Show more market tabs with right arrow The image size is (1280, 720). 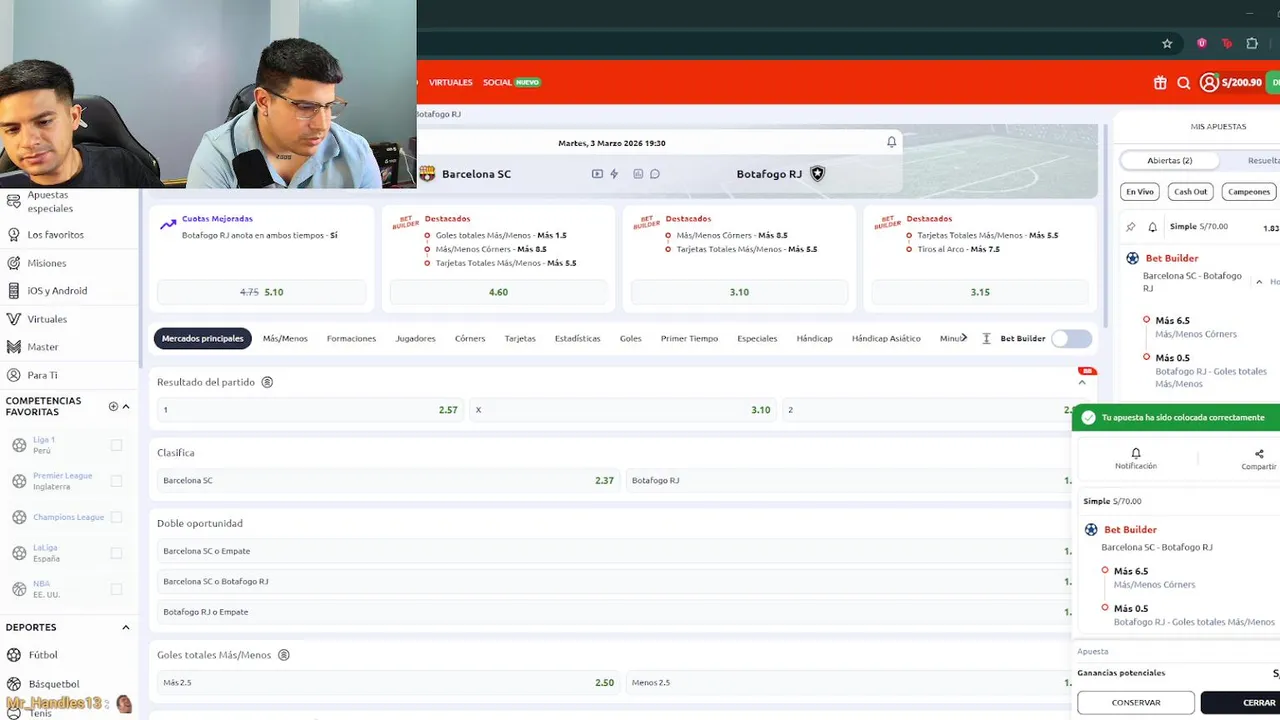(964, 338)
